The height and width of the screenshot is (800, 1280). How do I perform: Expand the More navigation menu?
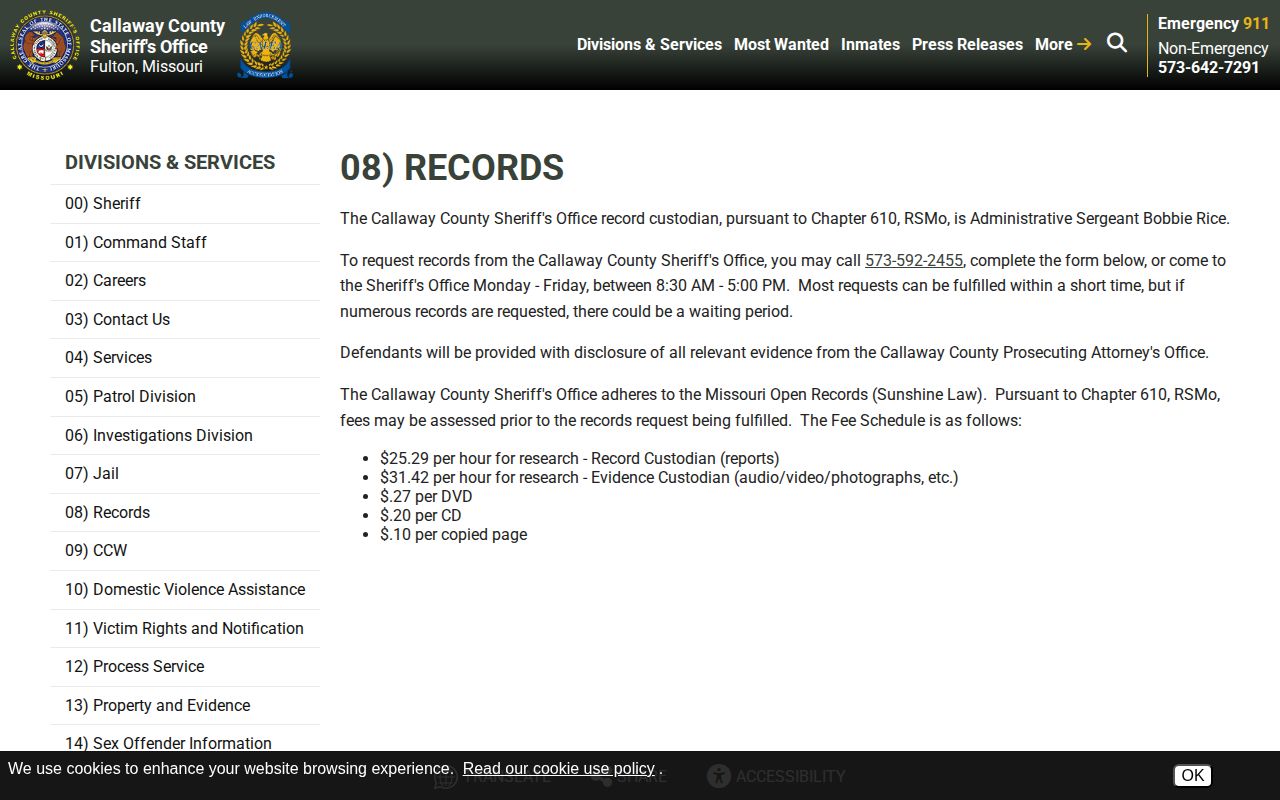pos(1063,44)
